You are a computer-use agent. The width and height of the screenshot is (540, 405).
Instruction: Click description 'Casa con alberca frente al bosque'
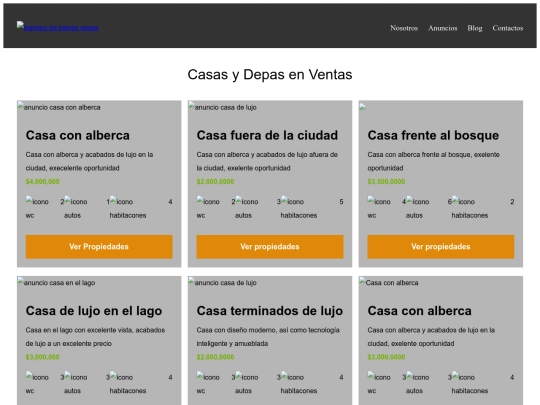(x=434, y=161)
